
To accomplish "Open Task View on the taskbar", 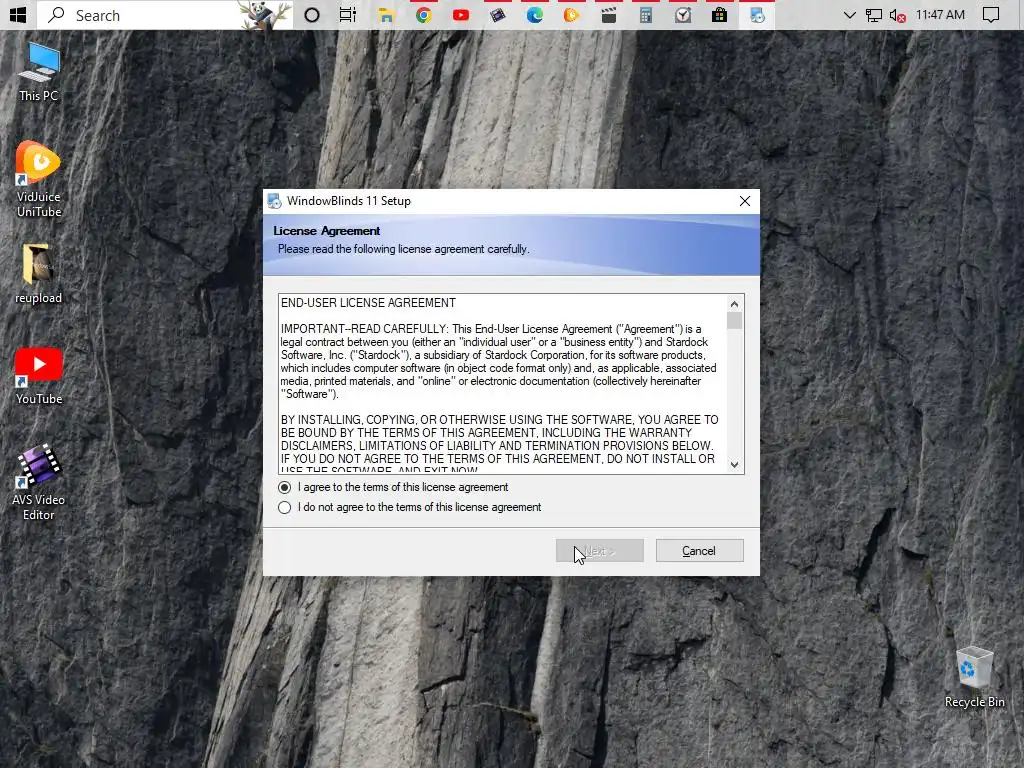I will click(348, 14).
